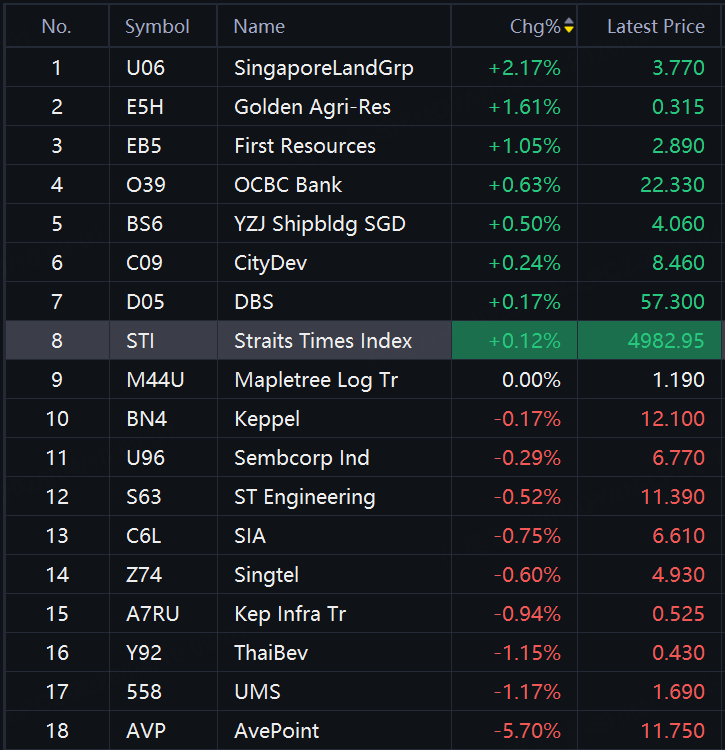This screenshot has width=725, height=750.
Task: Click symbol EB5
Action: click(x=144, y=146)
